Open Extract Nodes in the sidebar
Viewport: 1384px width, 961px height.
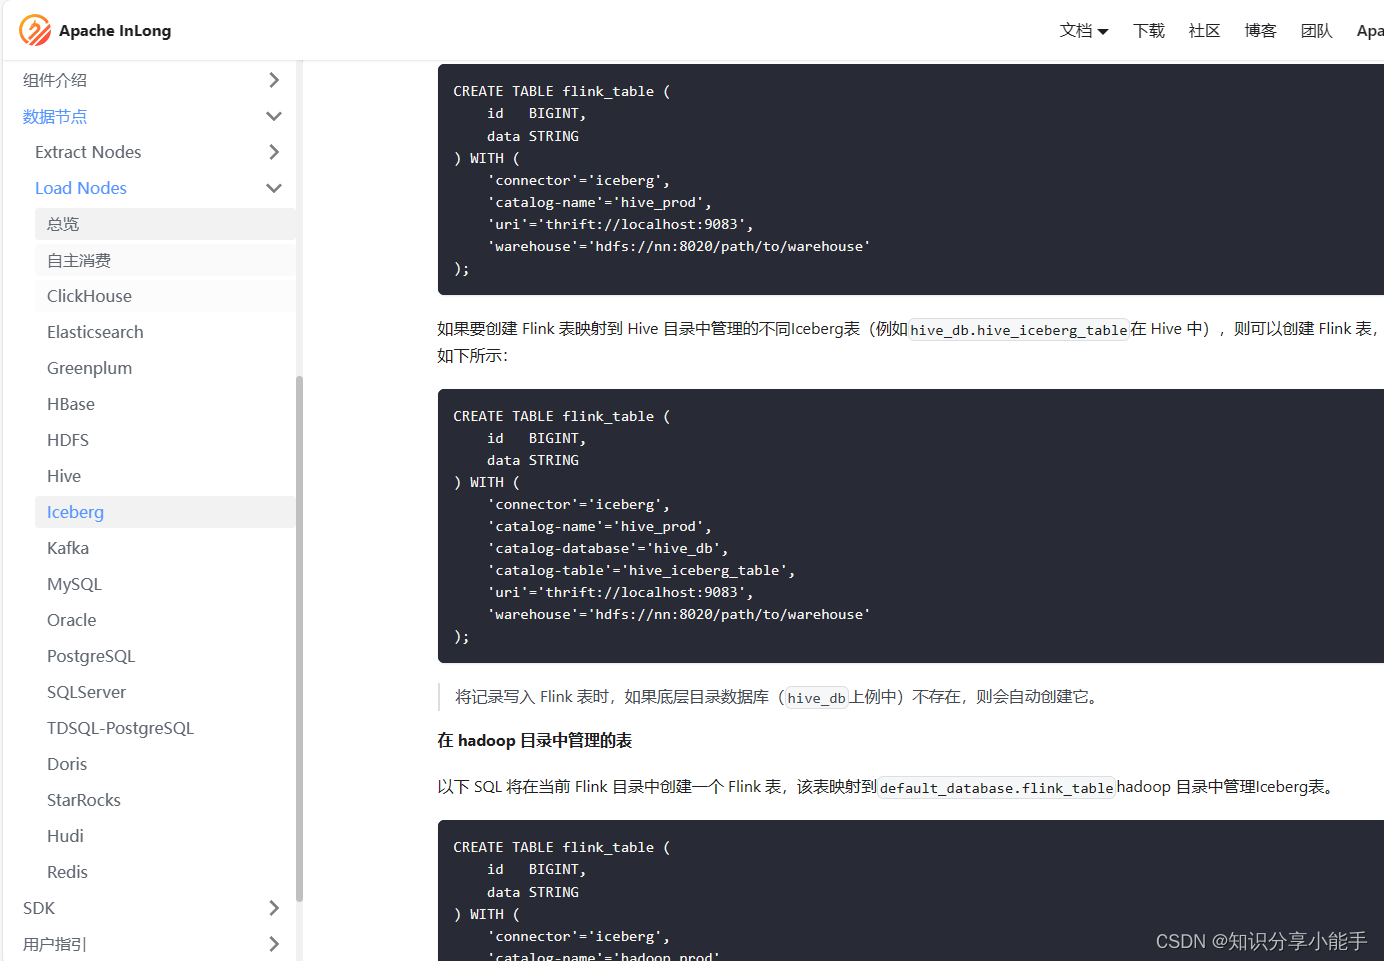coord(88,152)
